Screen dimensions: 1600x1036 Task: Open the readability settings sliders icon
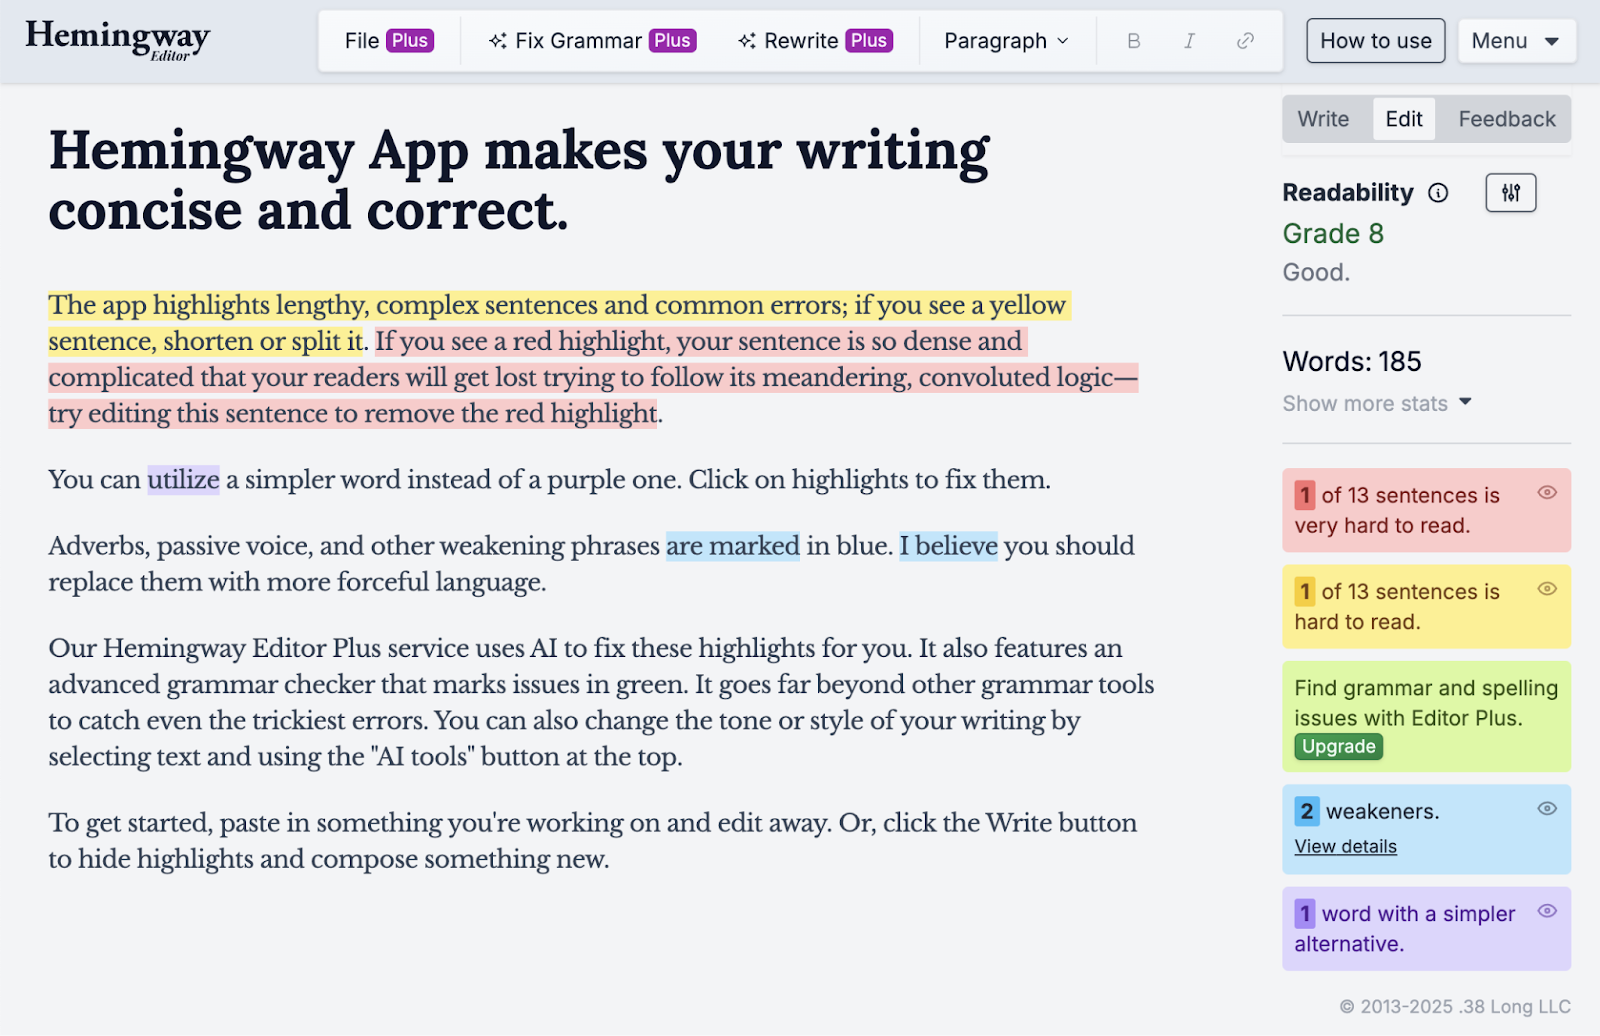pos(1510,192)
